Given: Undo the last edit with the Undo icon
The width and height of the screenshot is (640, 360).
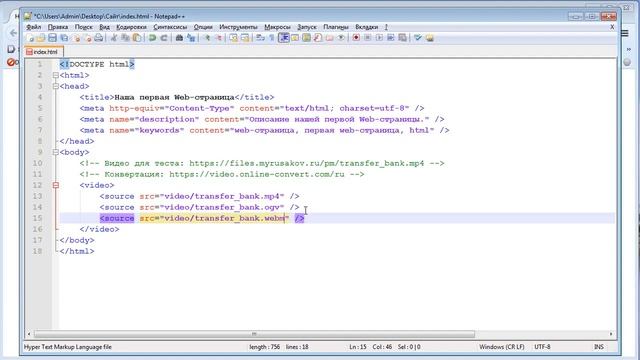Looking at the screenshot, I should [152, 38].
